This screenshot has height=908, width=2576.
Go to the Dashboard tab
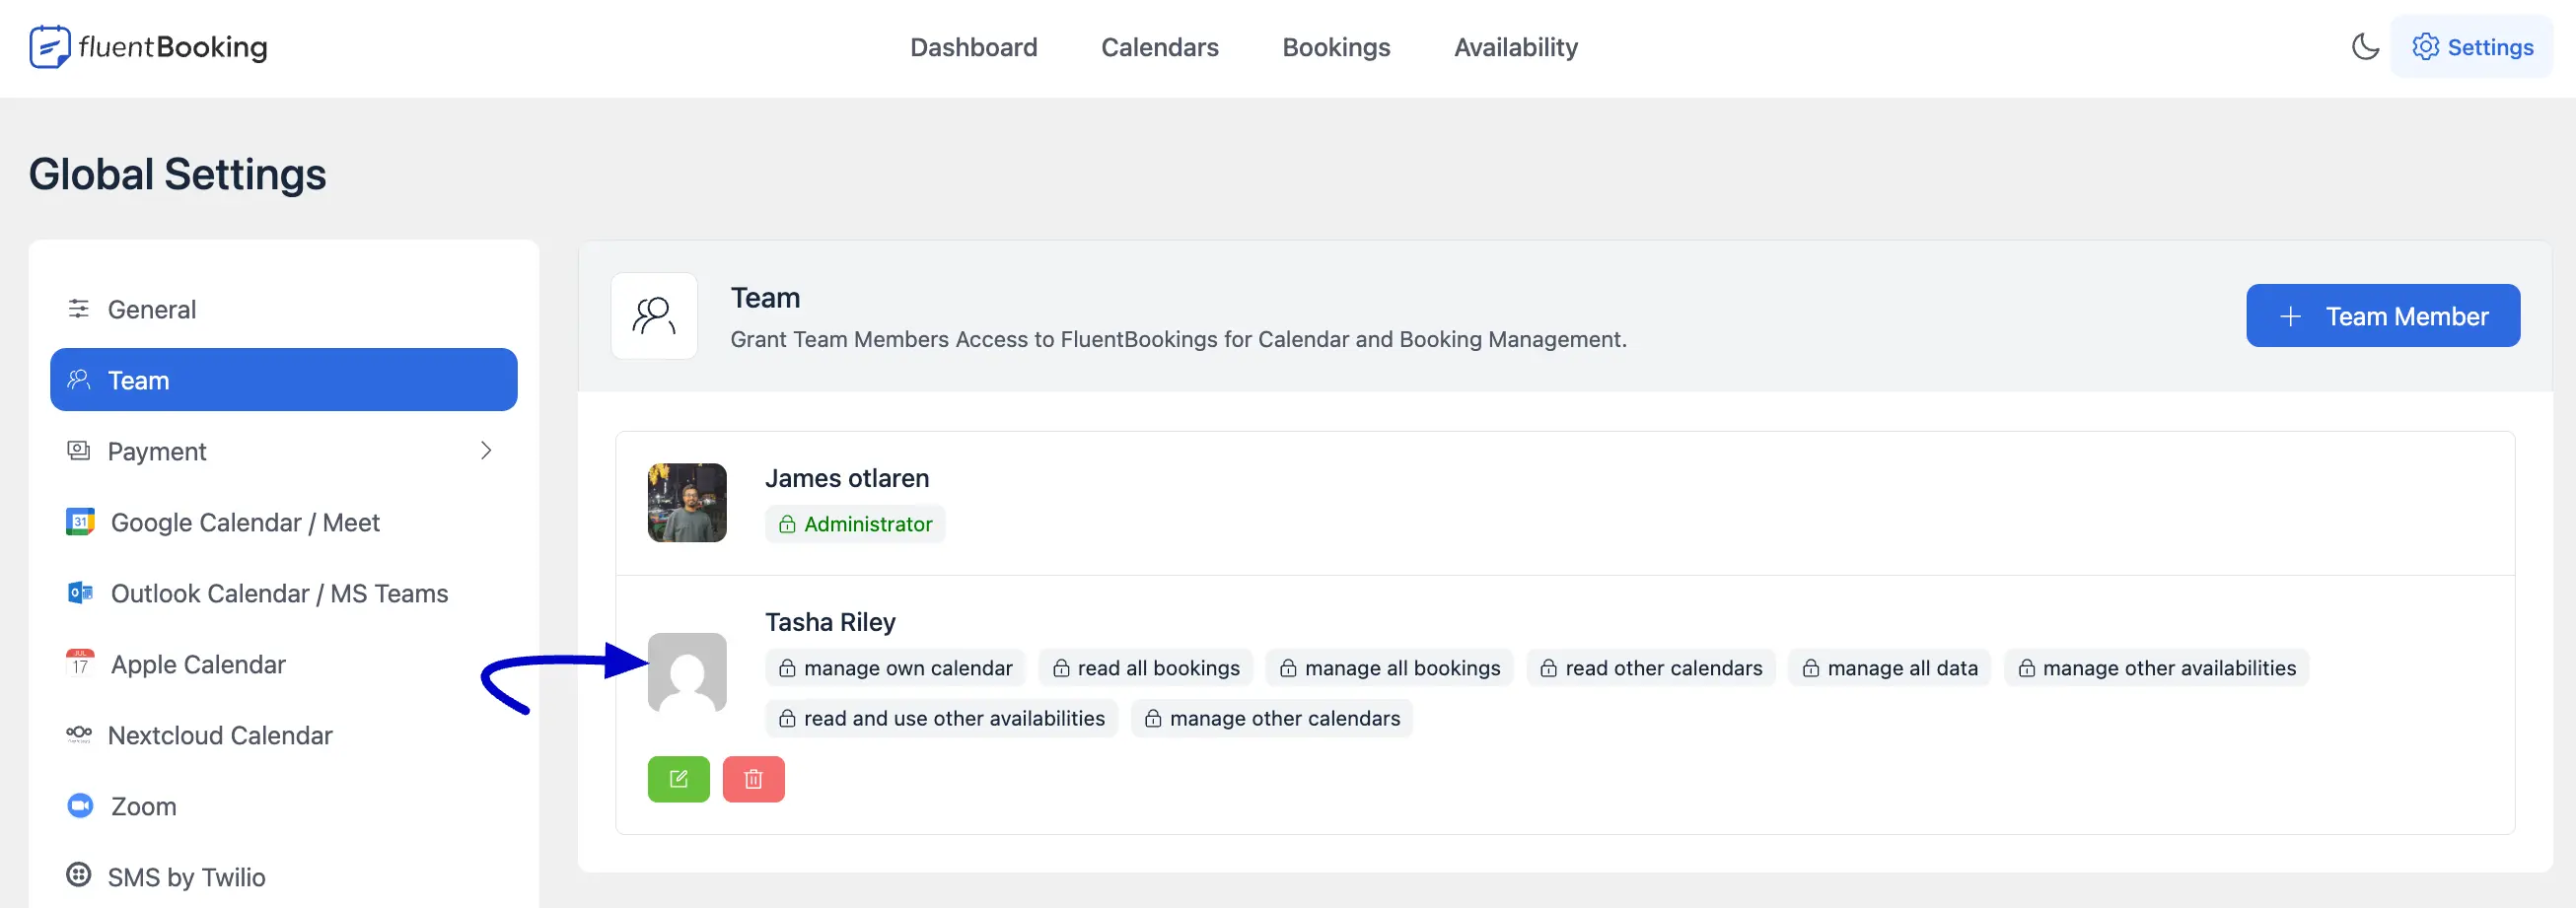(x=973, y=47)
